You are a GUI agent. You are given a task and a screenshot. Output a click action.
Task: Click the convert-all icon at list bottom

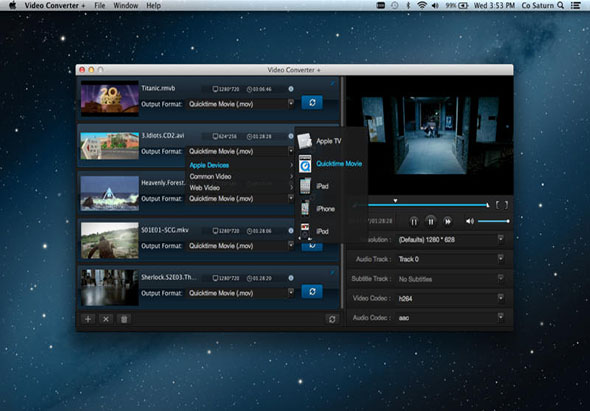[332, 319]
